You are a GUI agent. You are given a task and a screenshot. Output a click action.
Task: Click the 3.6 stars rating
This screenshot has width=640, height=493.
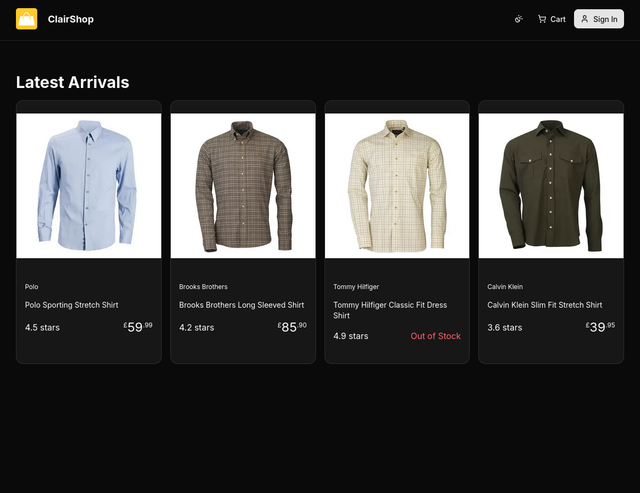pos(504,328)
